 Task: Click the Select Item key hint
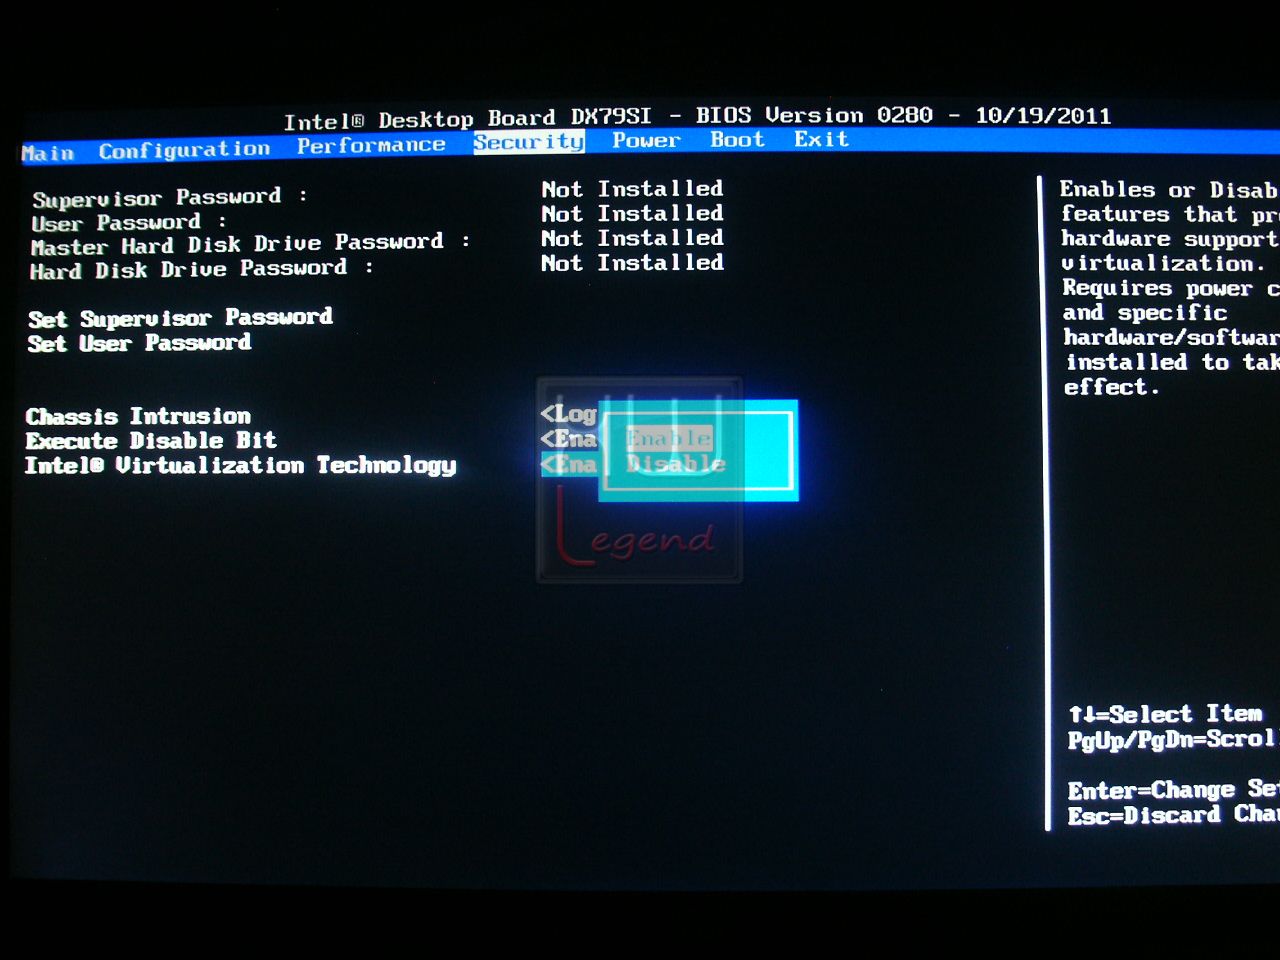(x=1166, y=714)
